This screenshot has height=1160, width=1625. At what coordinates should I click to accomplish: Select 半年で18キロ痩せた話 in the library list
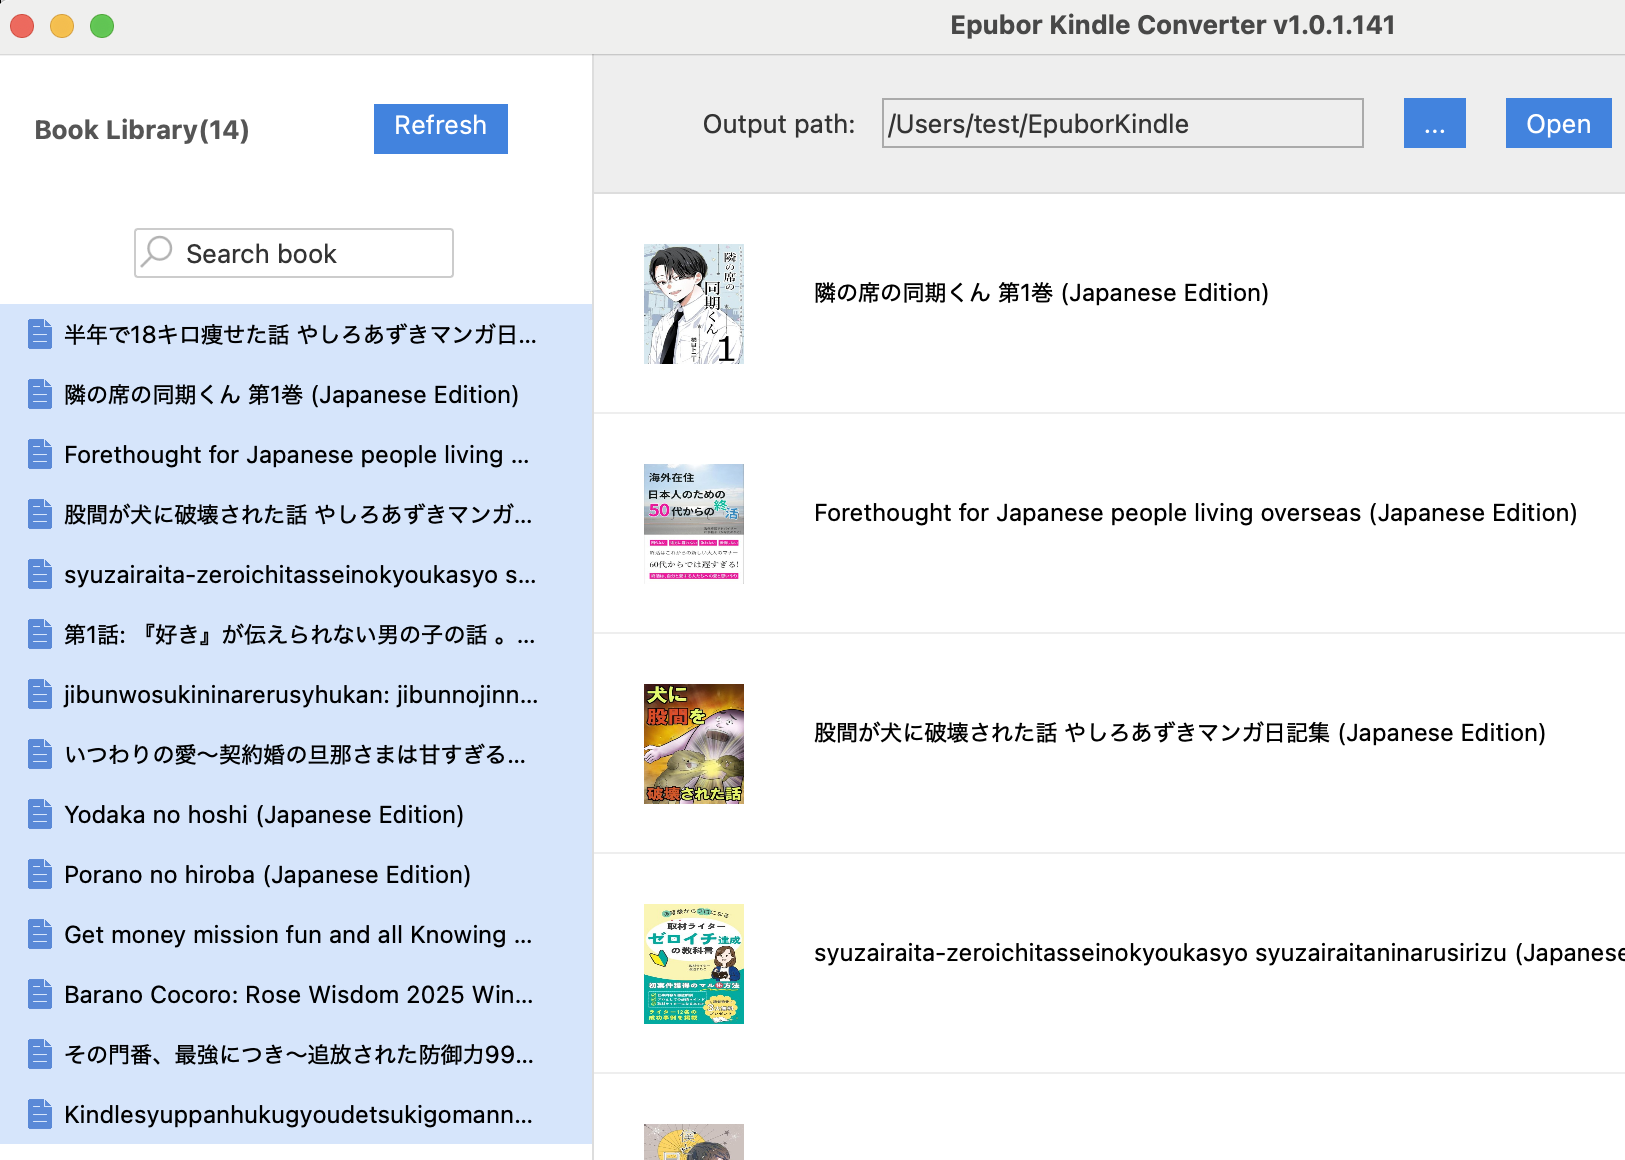tap(296, 334)
